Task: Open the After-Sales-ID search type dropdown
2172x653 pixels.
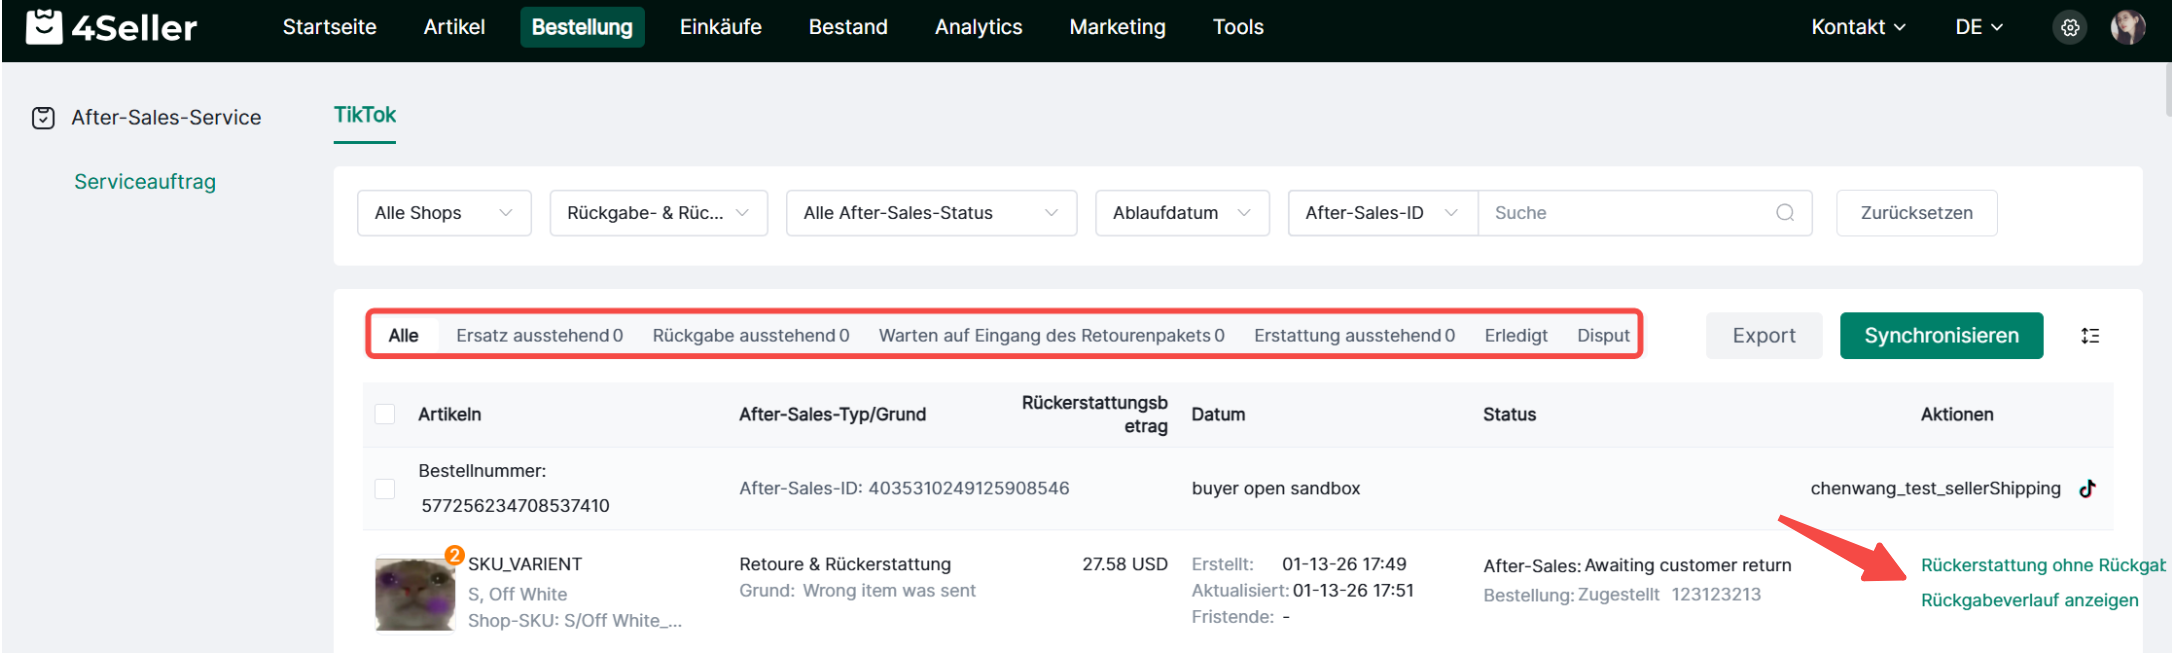Action: click(x=1381, y=213)
